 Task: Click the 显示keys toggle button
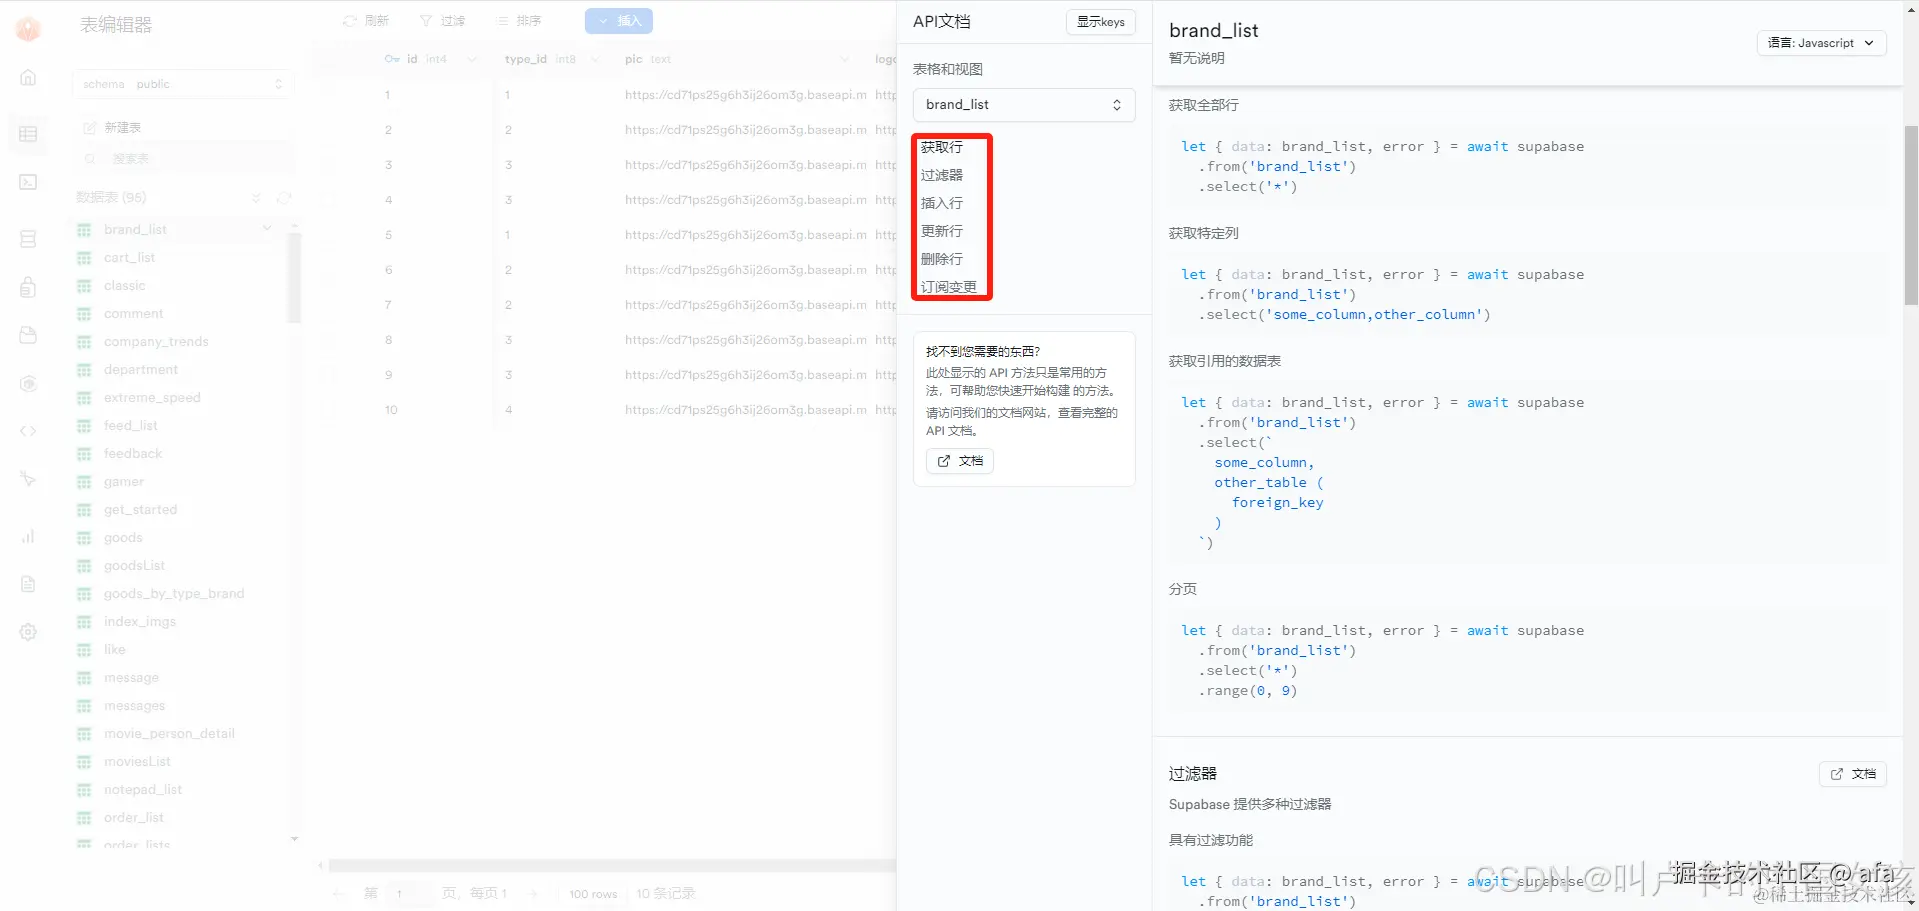point(1100,22)
